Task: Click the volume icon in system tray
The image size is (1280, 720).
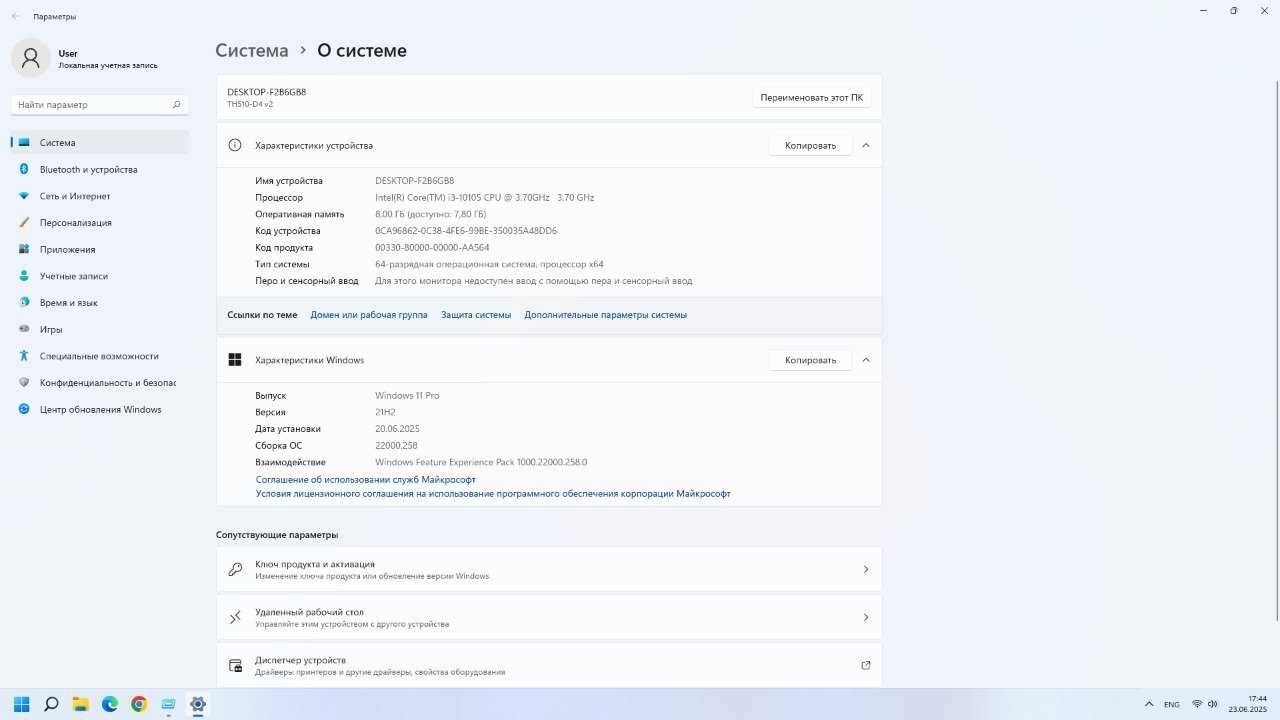Action: tap(1213, 704)
